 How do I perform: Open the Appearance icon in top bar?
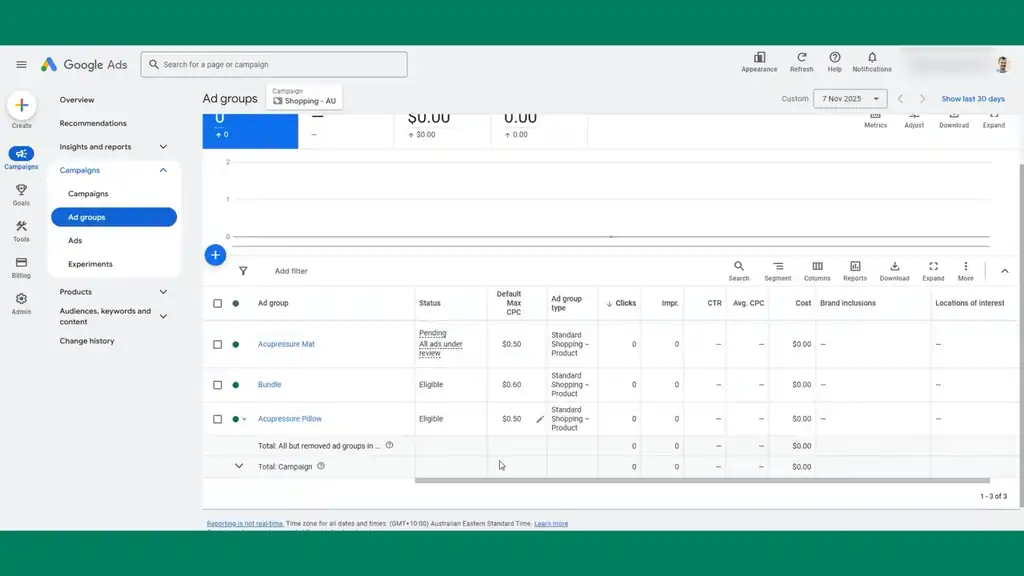click(x=759, y=61)
